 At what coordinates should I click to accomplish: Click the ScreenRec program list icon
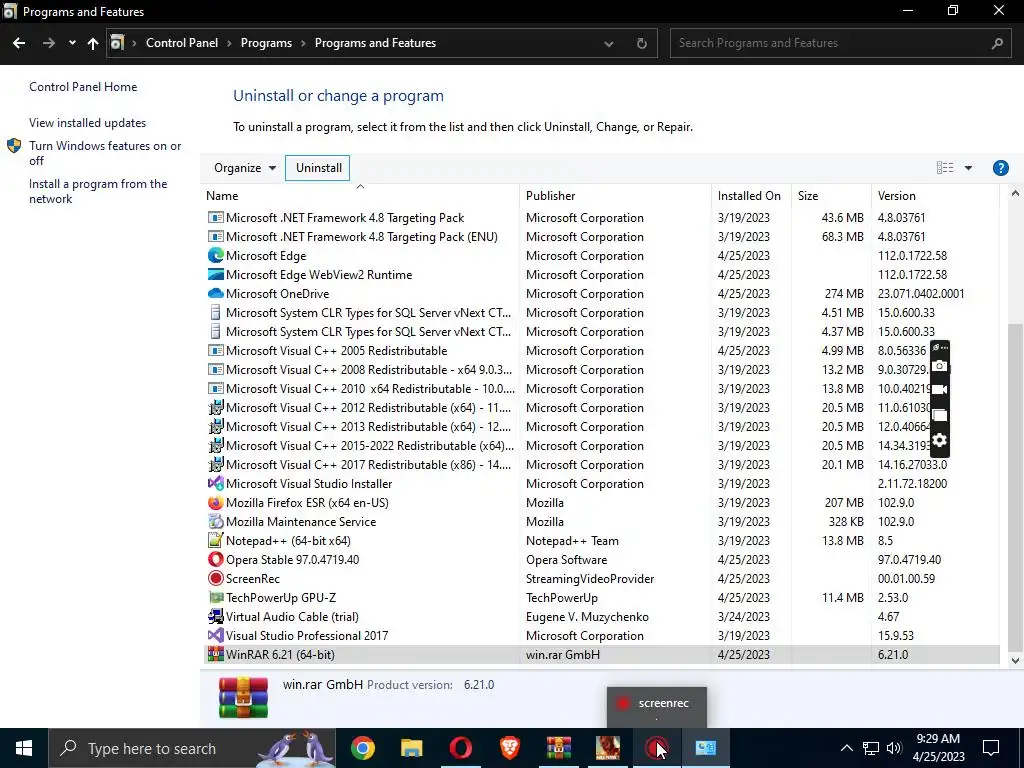pos(215,579)
